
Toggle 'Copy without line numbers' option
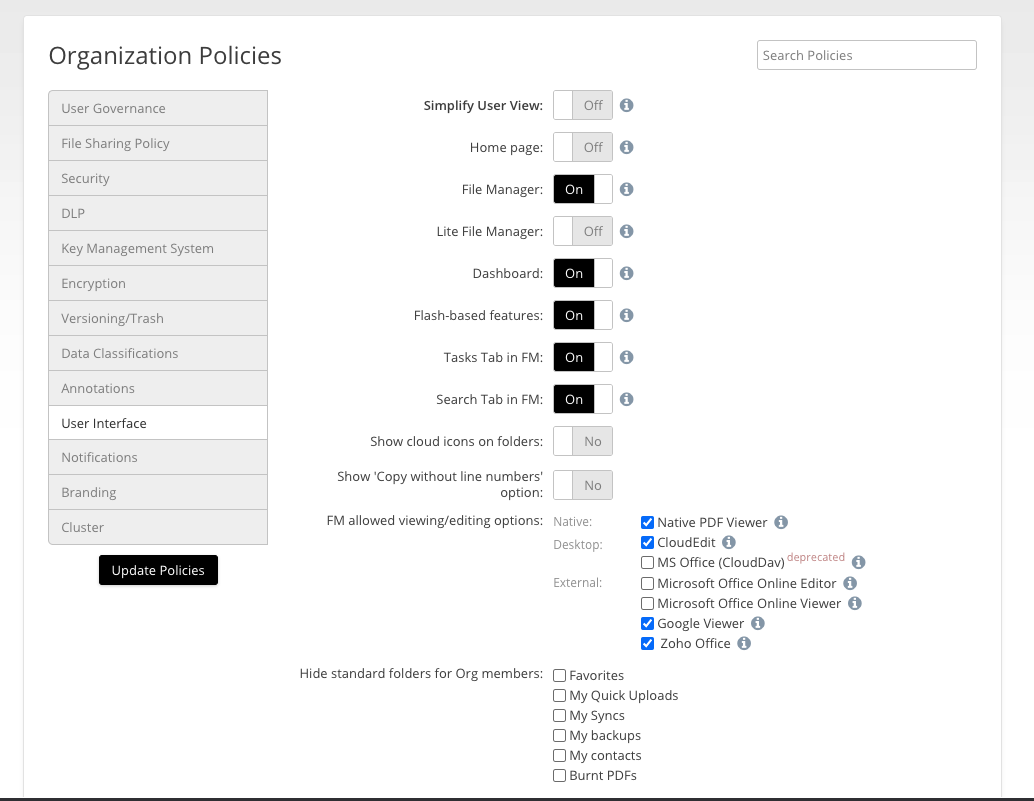tap(583, 485)
